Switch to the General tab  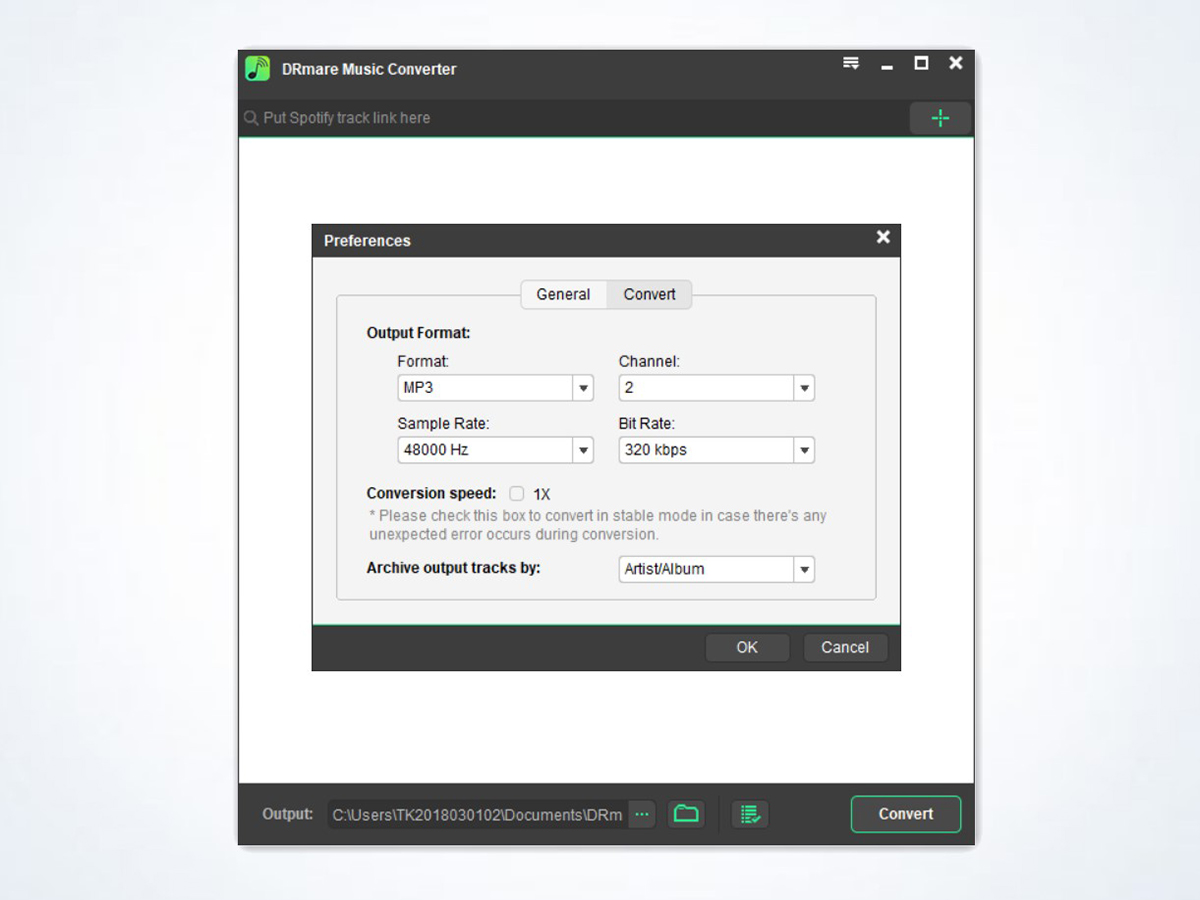tap(563, 294)
